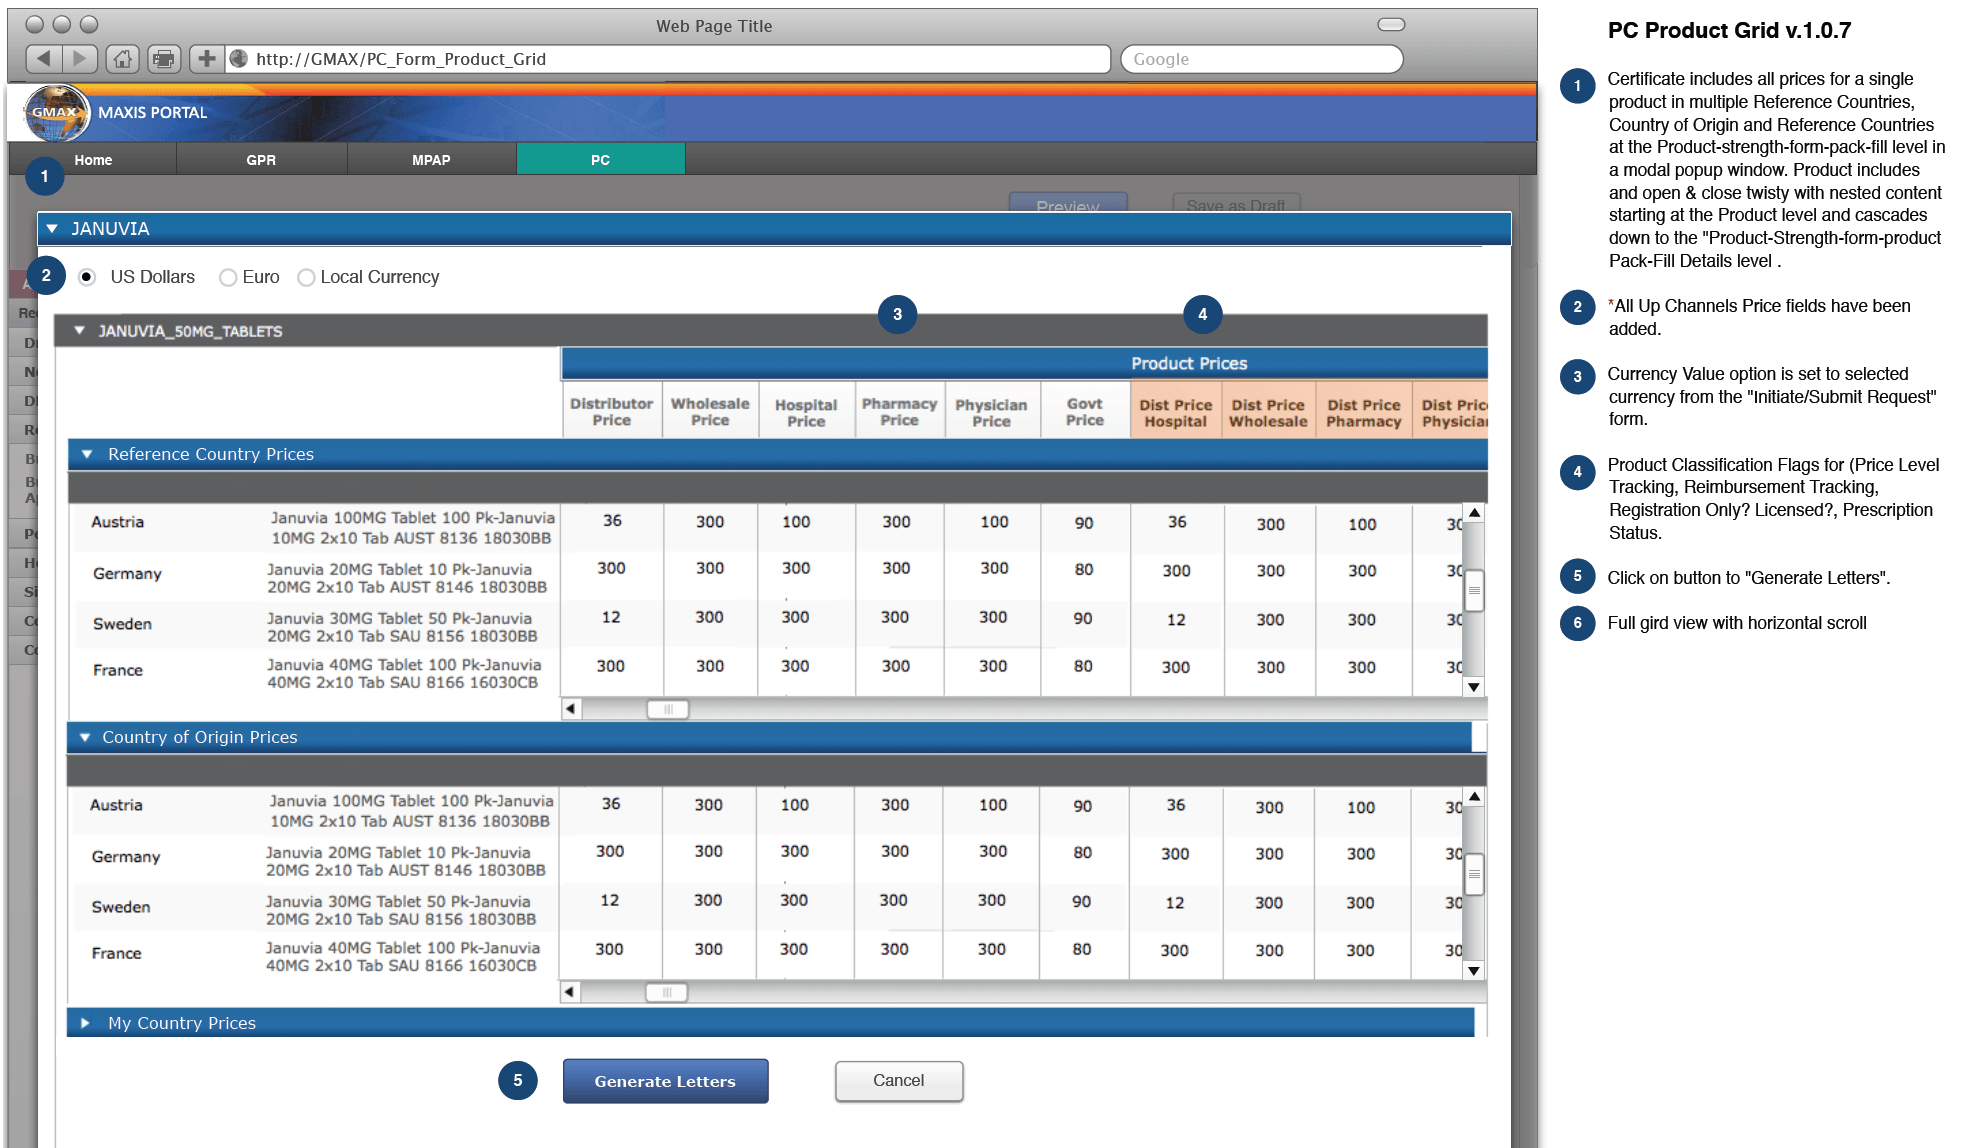Click the printer icon in browser toolbar
Screen dimensions: 1961x1148
[164, 59]
